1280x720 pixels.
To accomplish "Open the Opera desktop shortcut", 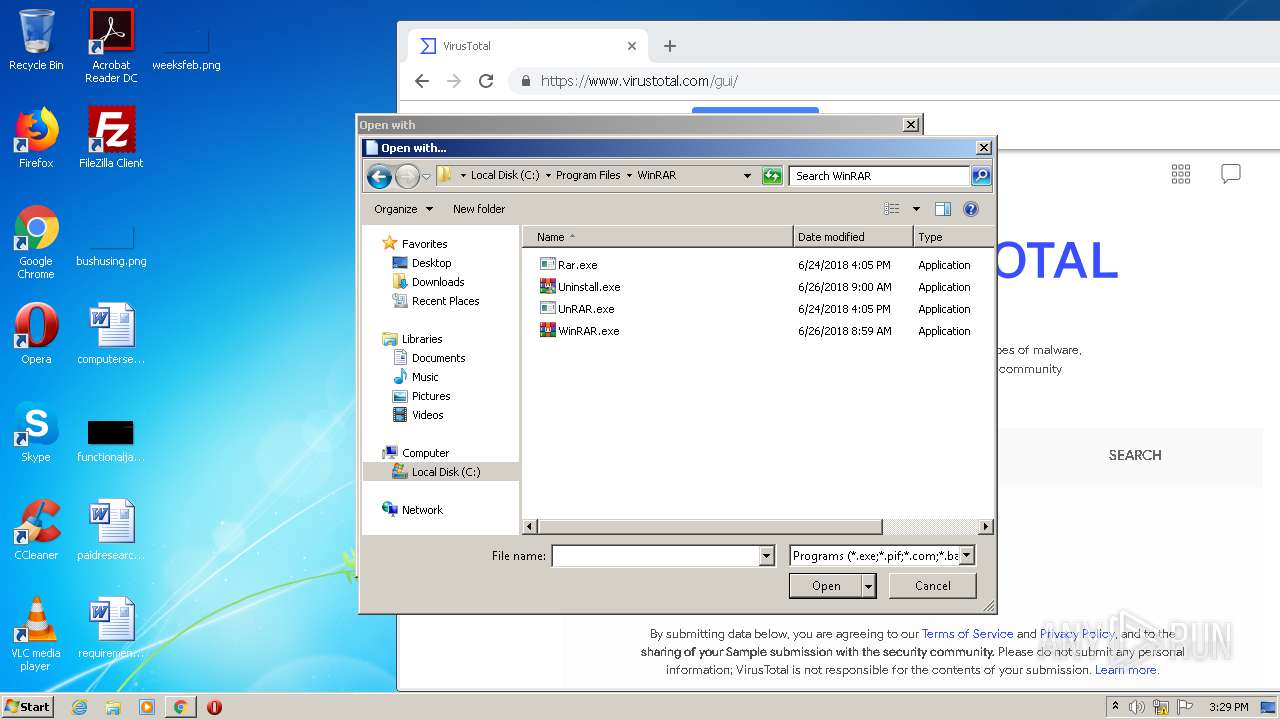I will (36, 334).
